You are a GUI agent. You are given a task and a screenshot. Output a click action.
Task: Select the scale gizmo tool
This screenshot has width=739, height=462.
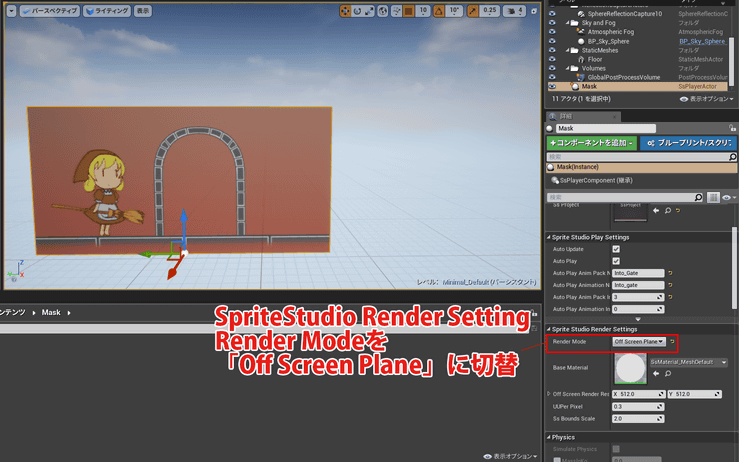tap(369, 10)
